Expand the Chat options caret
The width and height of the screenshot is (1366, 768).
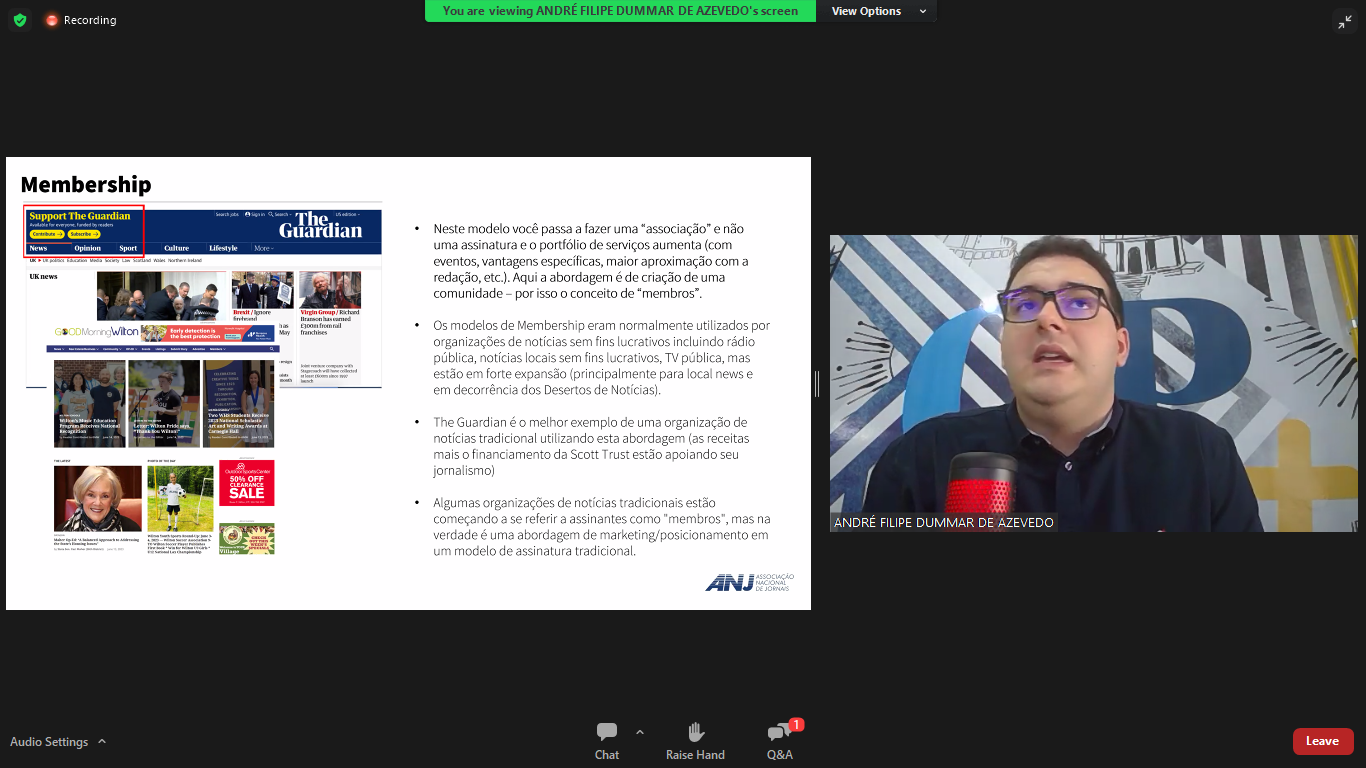(x=640, y=731)
